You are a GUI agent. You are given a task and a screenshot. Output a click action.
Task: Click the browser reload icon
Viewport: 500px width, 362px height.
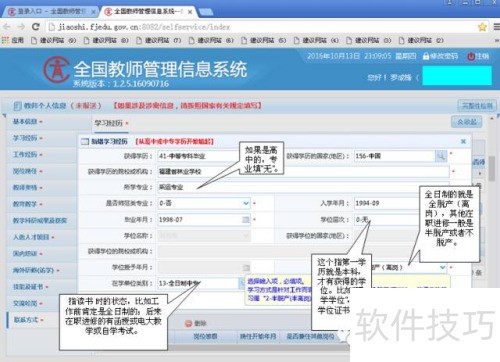36,27
